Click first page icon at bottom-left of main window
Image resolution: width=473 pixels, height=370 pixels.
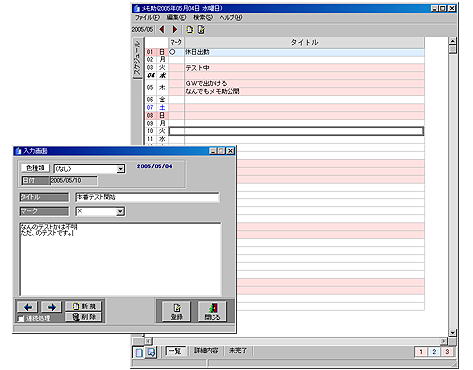(x=139, y=352)
